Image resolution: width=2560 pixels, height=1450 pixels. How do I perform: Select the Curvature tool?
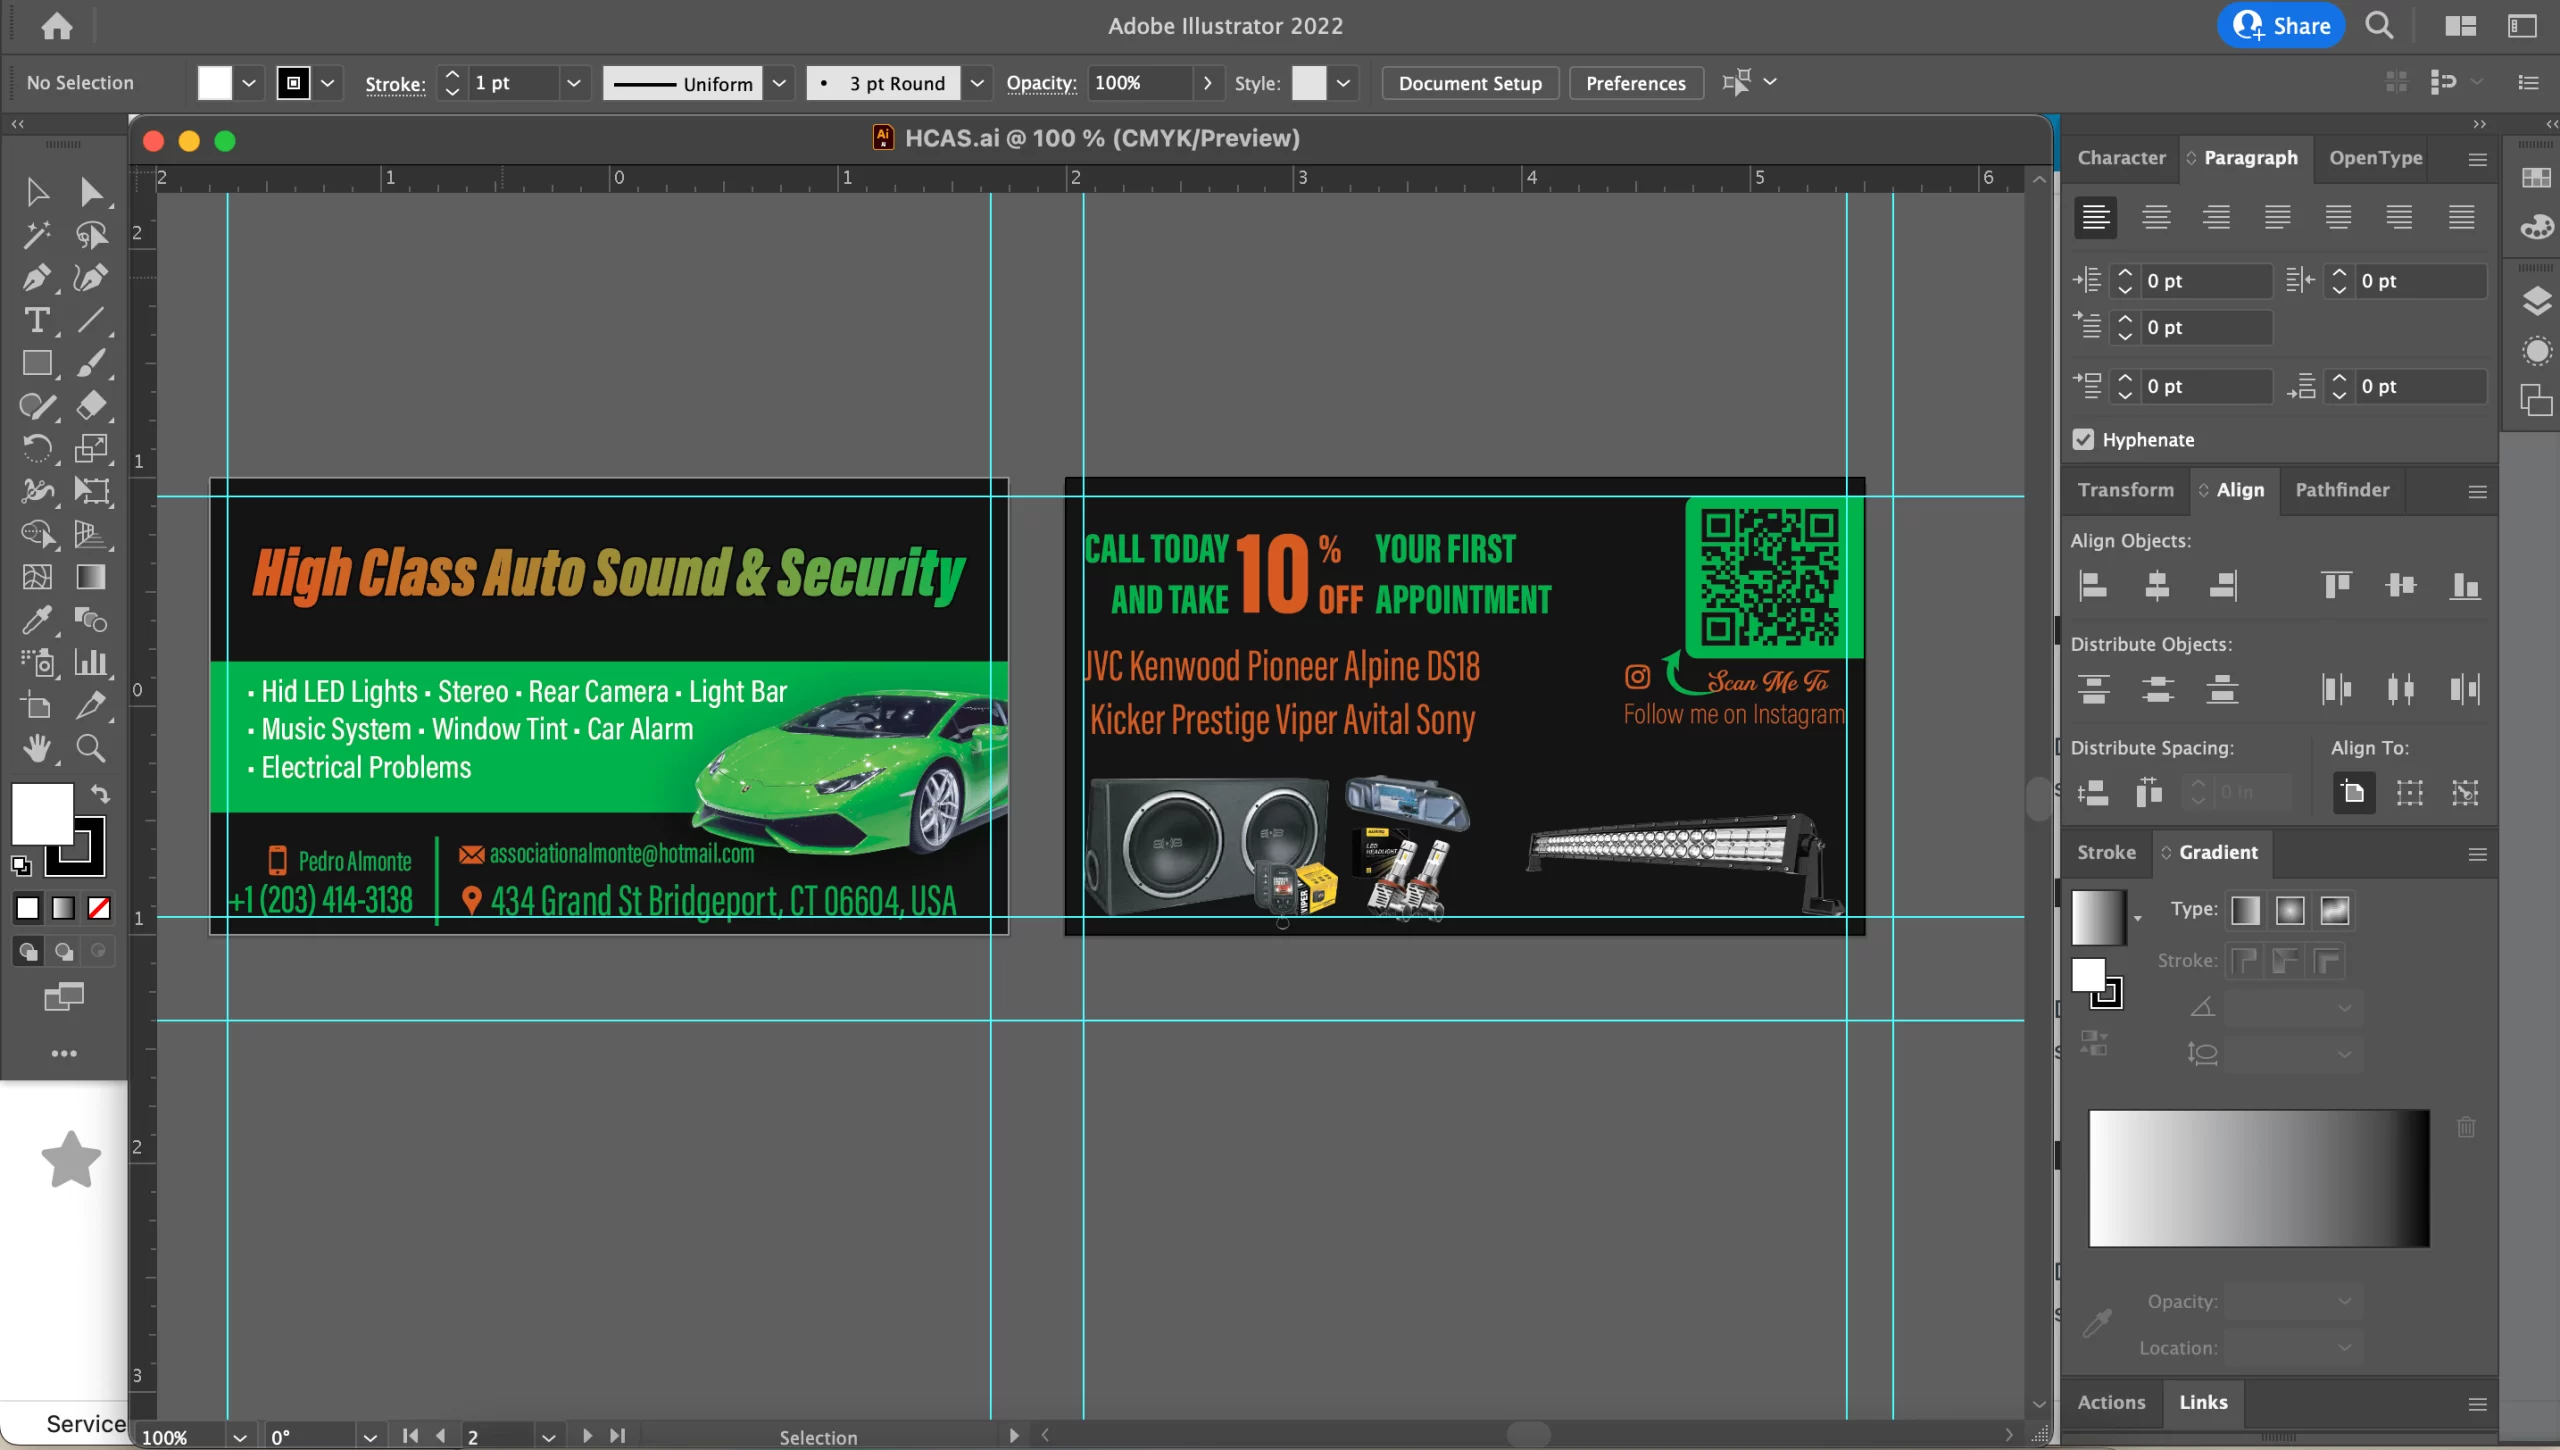click(x=91, y=277)
